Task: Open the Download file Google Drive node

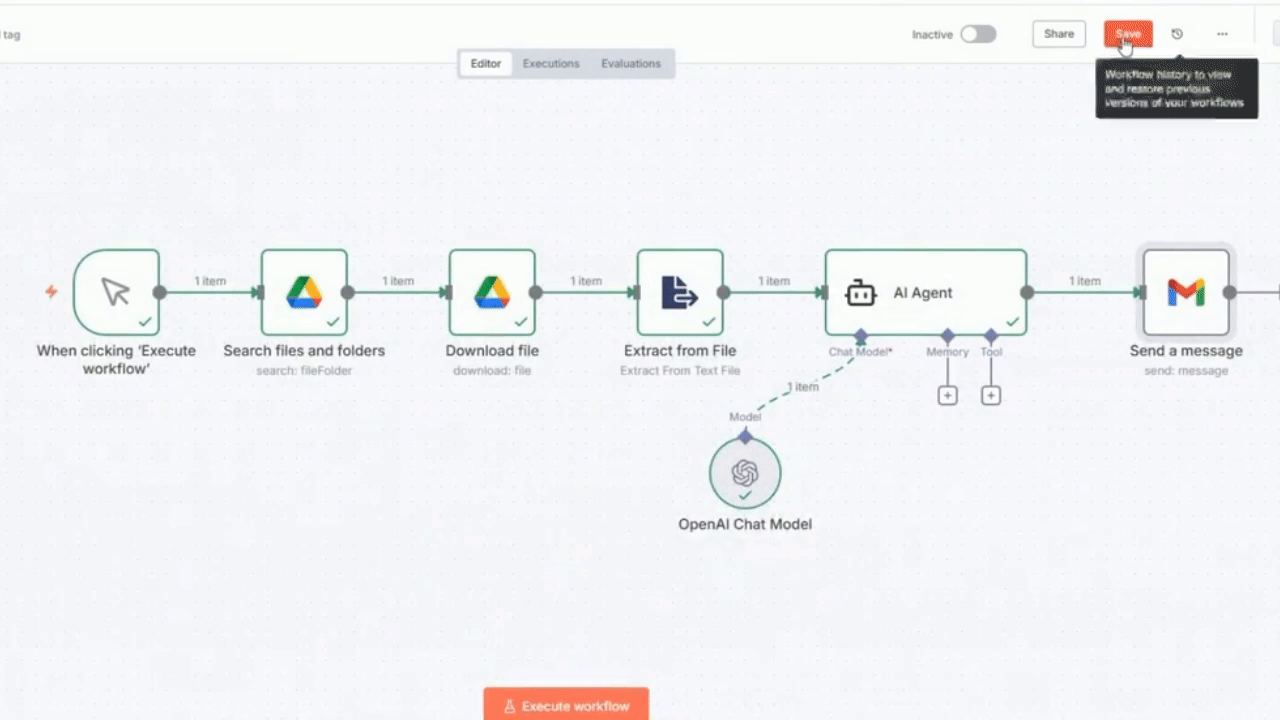Action: tap(492, 292)
